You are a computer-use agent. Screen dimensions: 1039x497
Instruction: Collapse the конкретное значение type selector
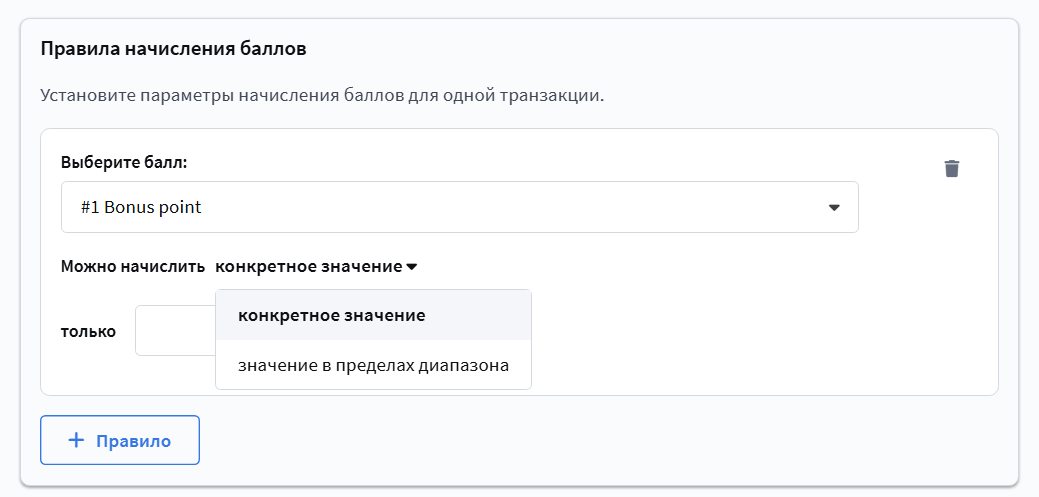coord(316,266)
